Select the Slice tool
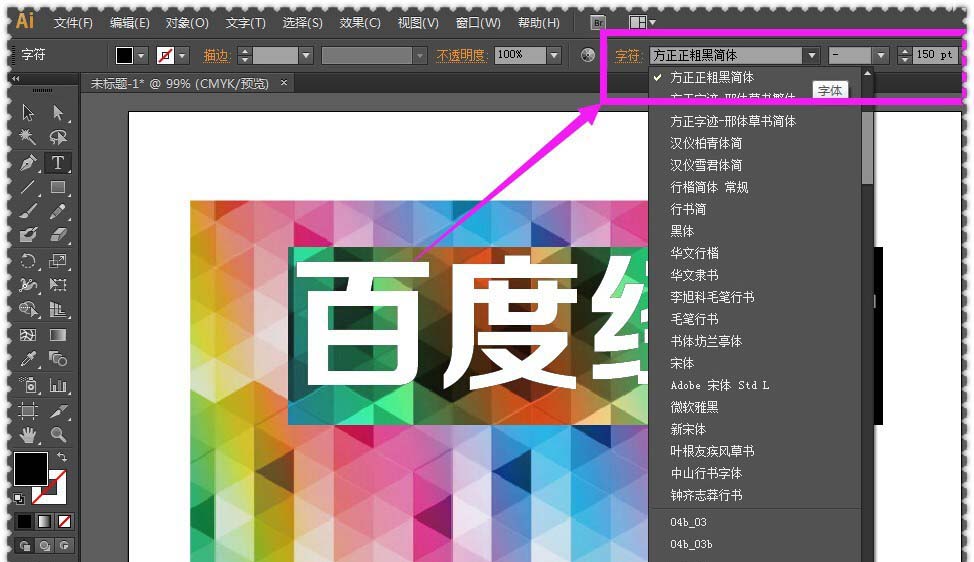Screen dimensions: 974x562 pos(58,410)
